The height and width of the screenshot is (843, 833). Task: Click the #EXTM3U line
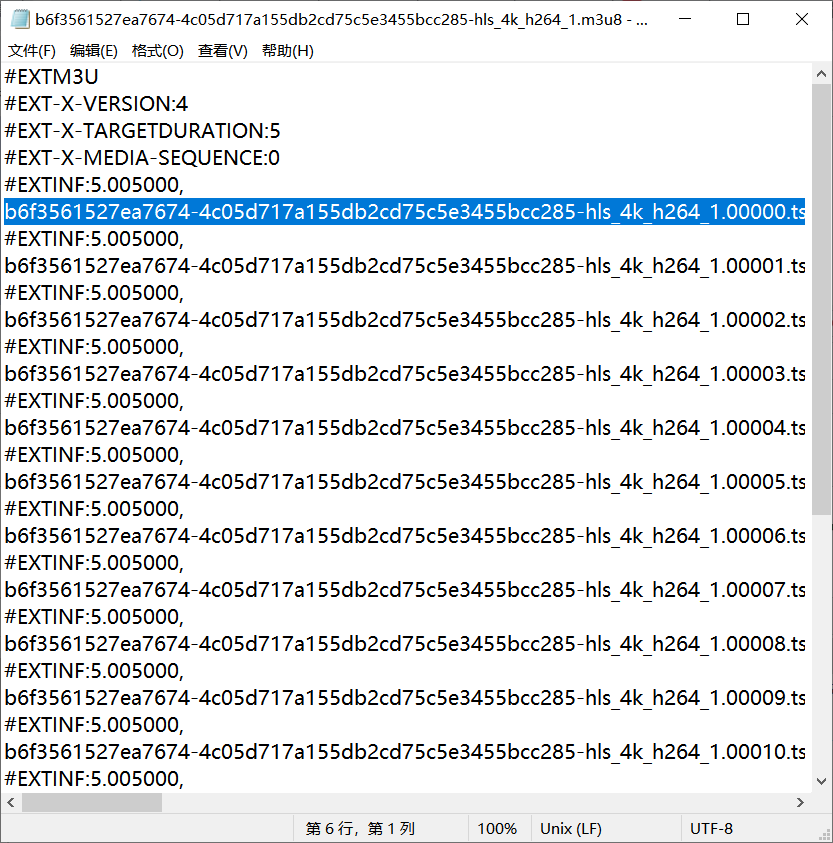51,77
